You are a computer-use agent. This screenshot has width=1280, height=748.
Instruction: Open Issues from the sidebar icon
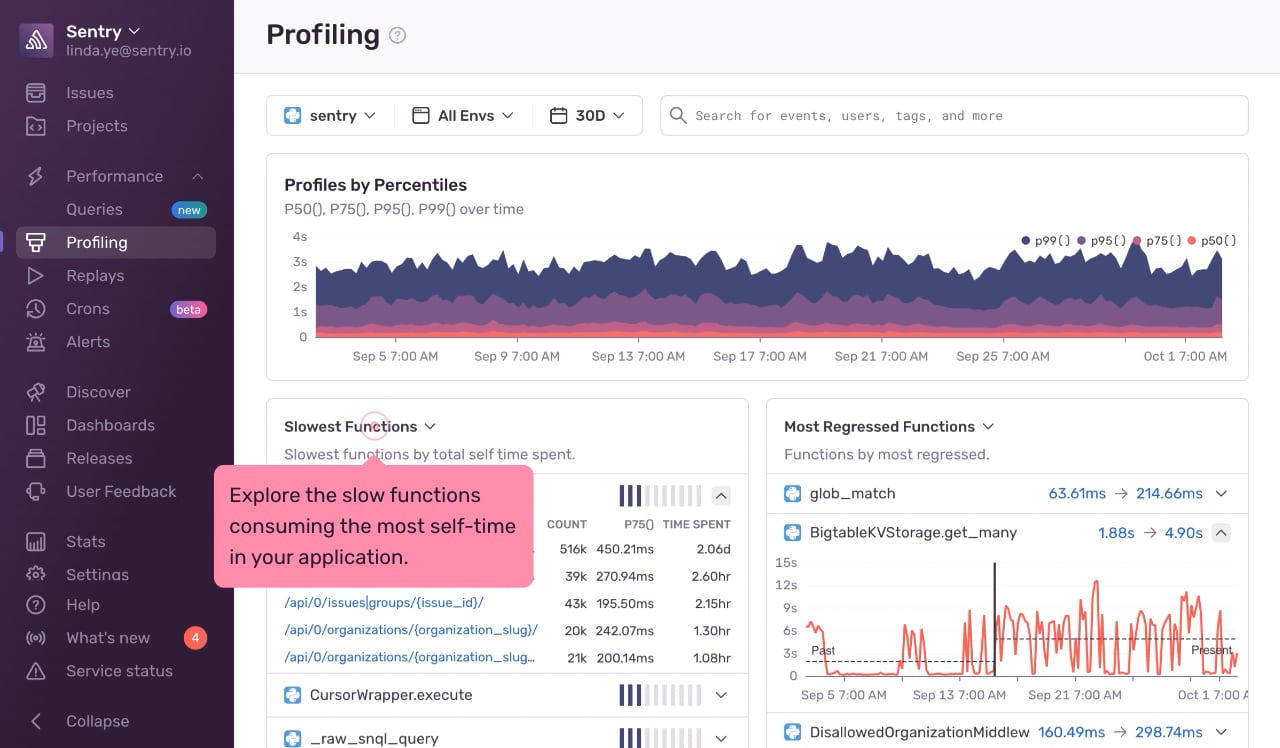(x=36, y=93)
